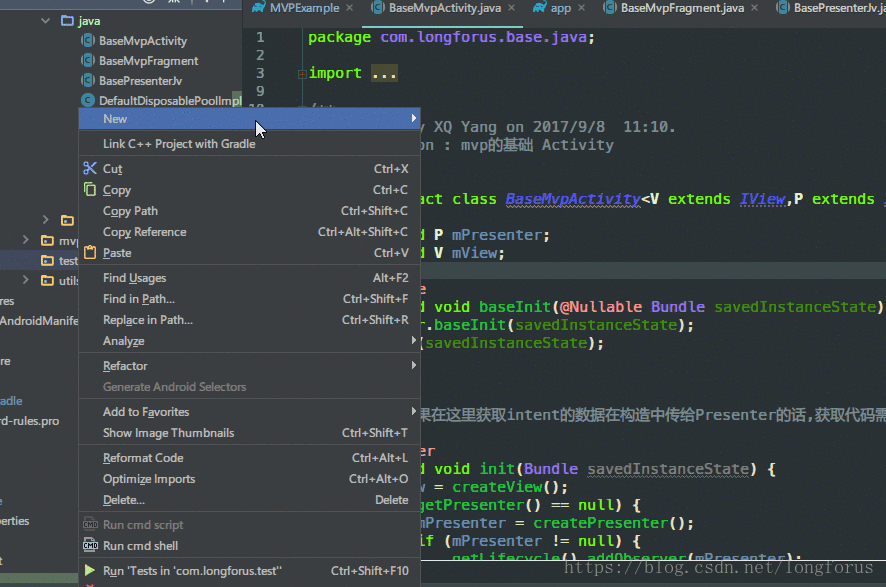Choose Copy from the context menu

click(249, 190)
